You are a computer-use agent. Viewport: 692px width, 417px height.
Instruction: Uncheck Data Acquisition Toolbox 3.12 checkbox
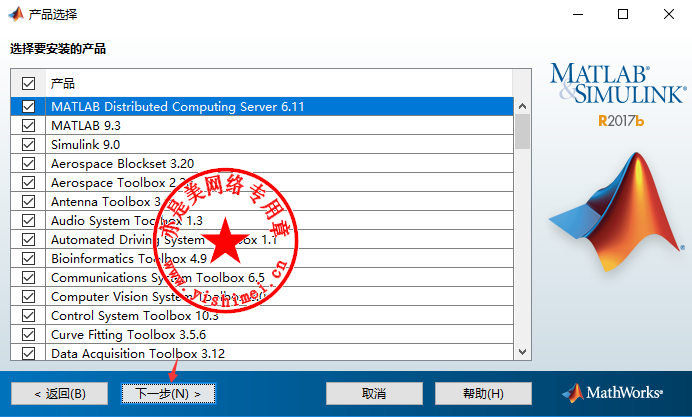pos(28,353)
